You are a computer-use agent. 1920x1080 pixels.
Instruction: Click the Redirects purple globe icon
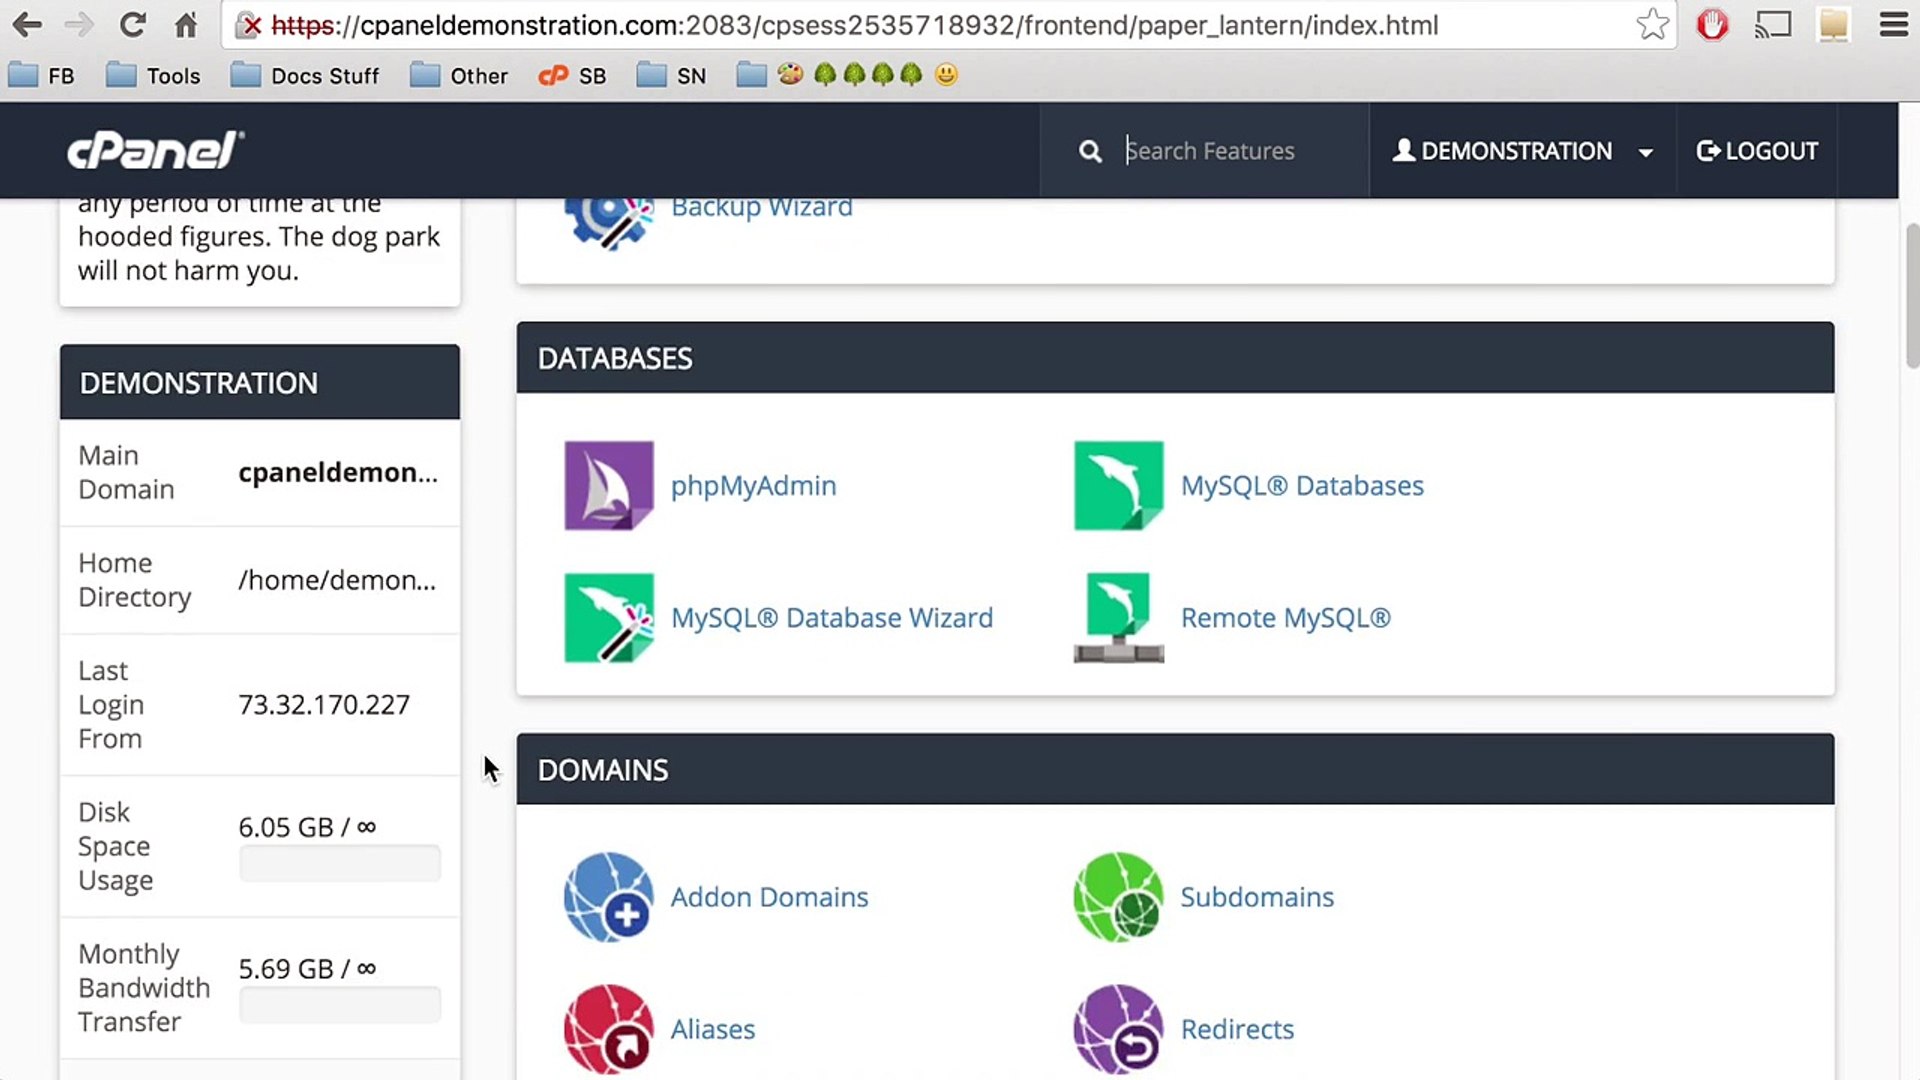point(1118,1029)
